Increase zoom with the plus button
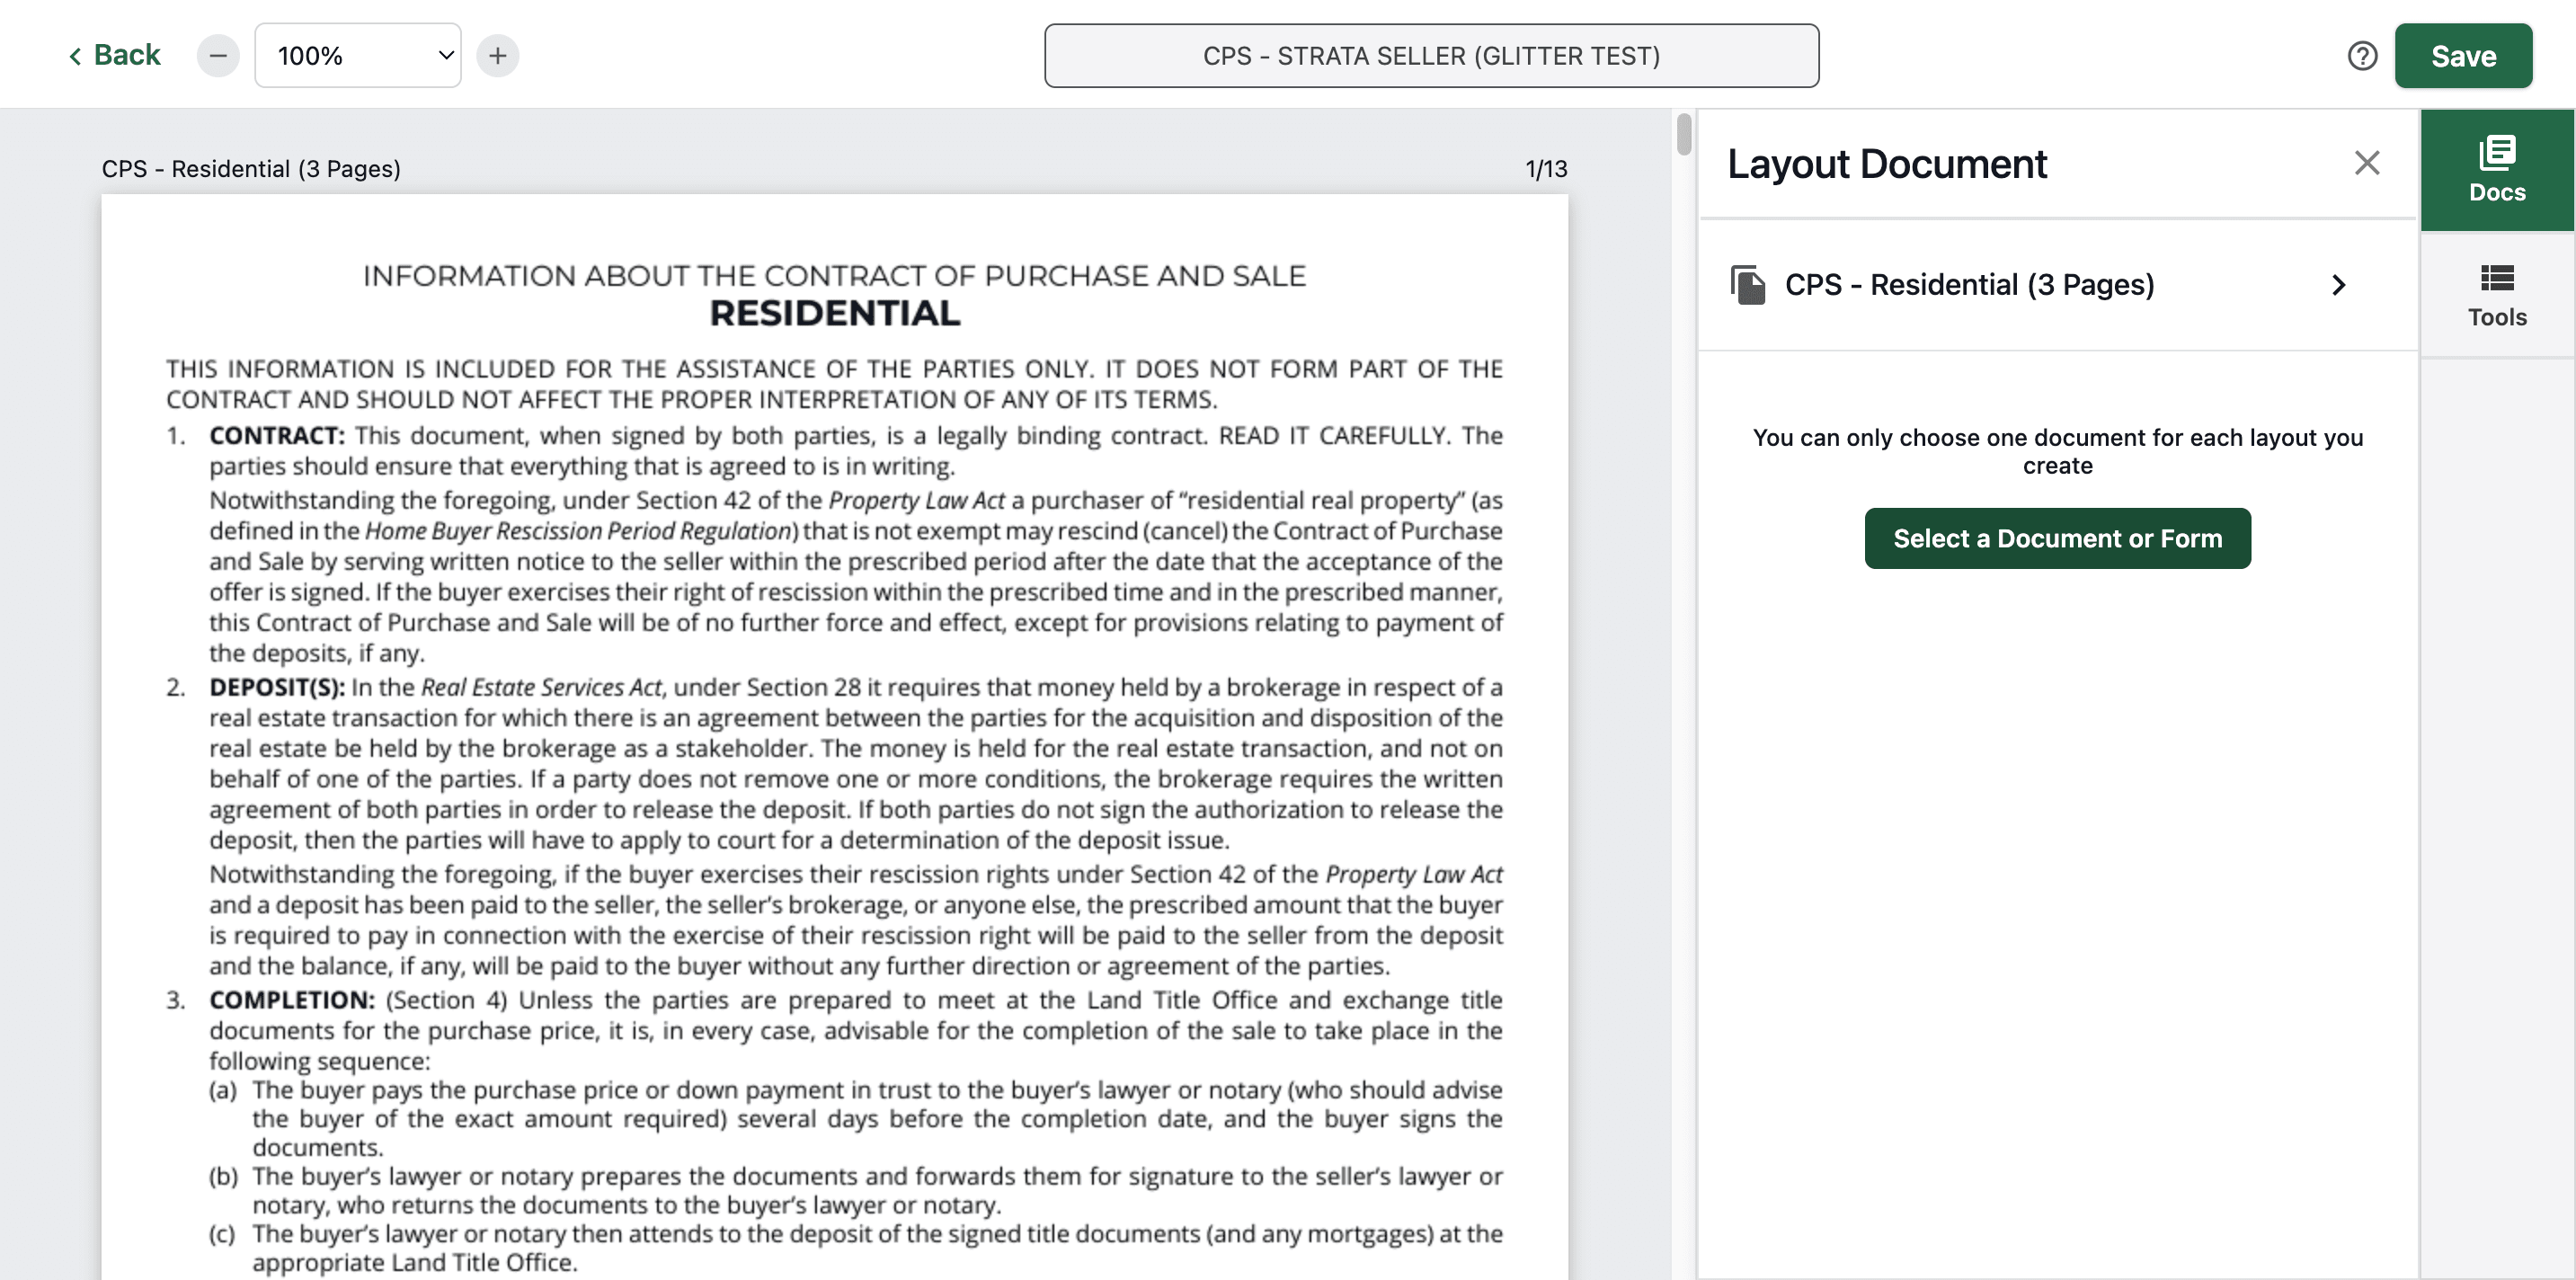This screenshot has width=2576, height=1280. click(x=498, y=55)
